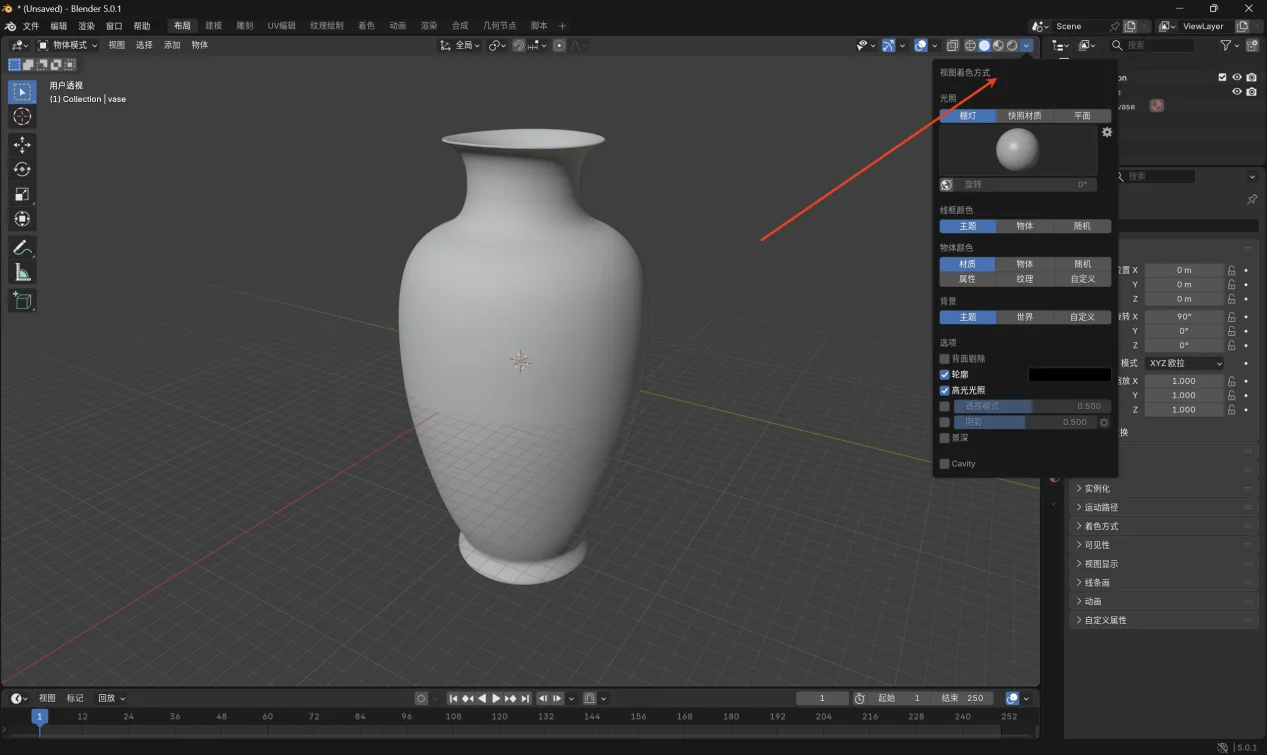
Task: Enable the 背面剔除 checkbox
Action: 945,358
